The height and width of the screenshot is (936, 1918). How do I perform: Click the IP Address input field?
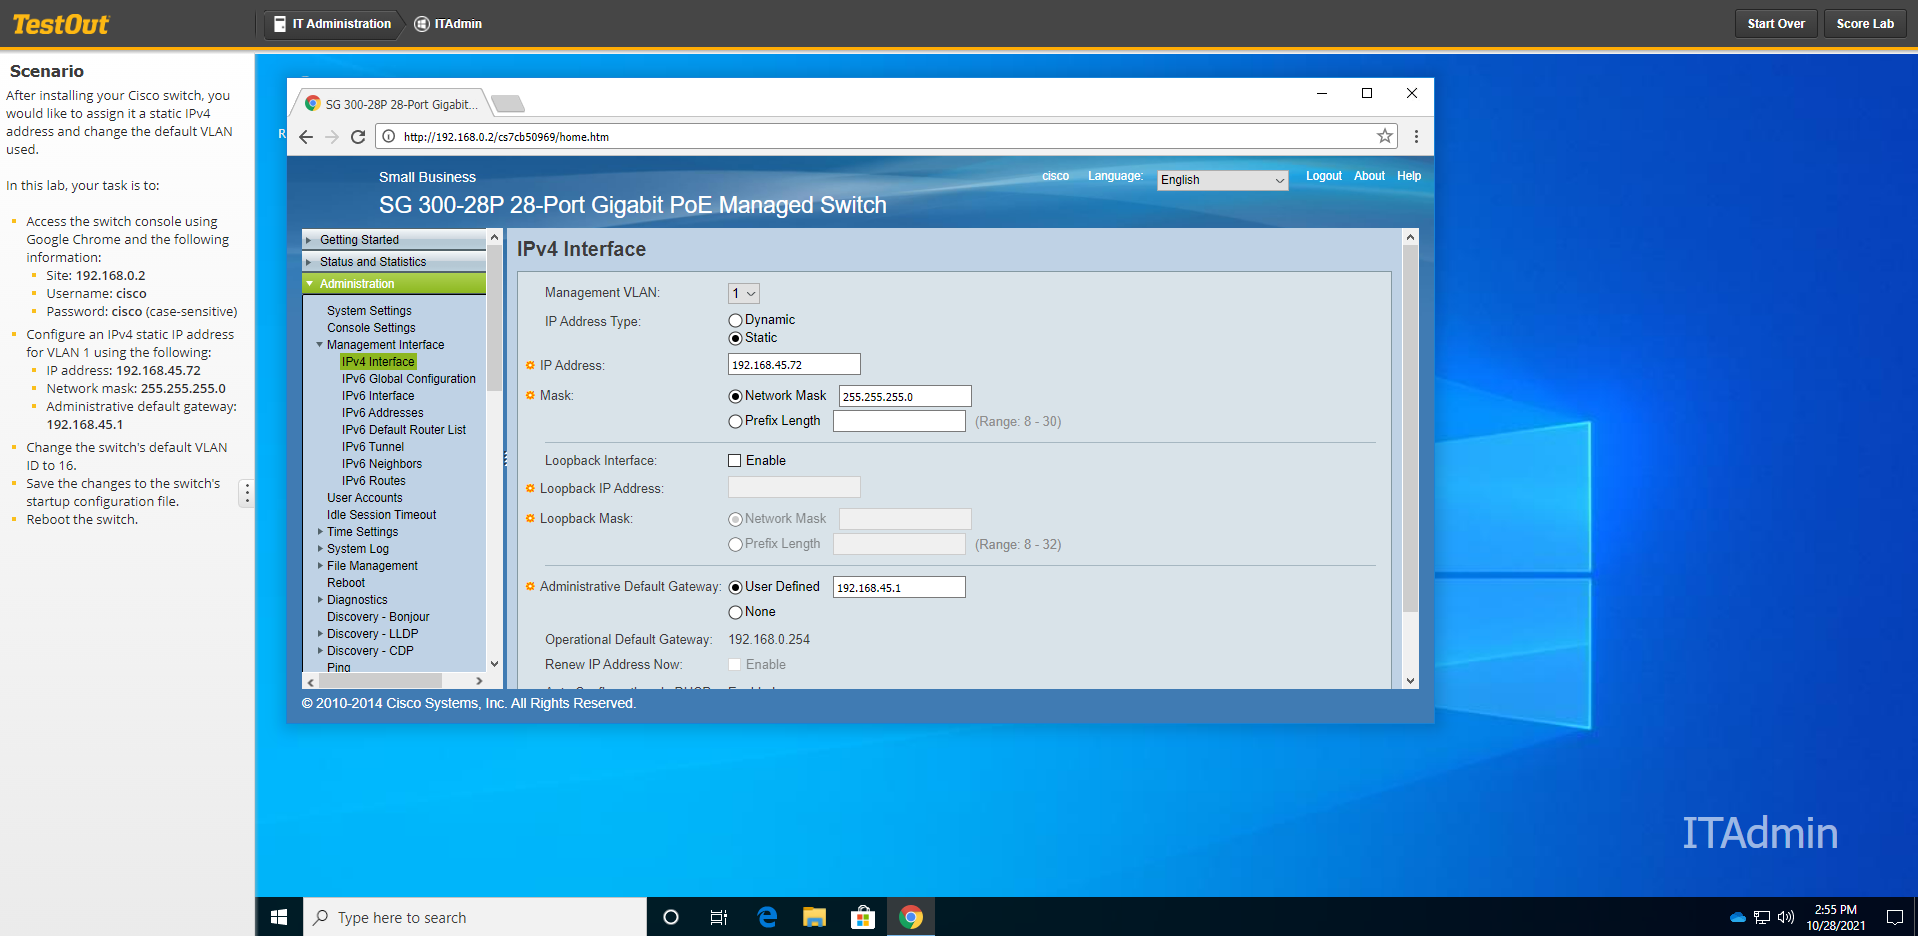pyautogui.click(x=794, y=365)
